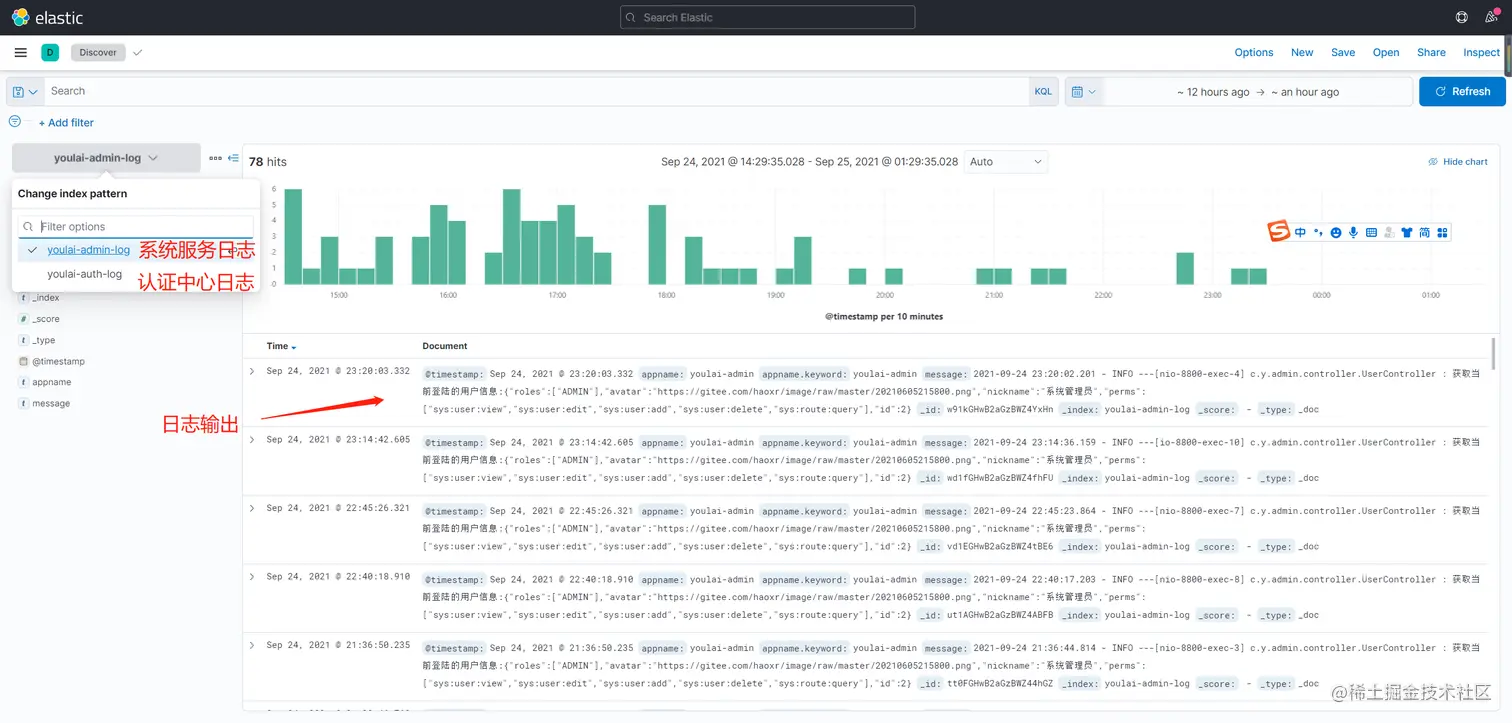Image resolution: width=1512 pixels, height=723 pixels.
Task: Open the Auto interval dropdown
Action: point(1006,161)
